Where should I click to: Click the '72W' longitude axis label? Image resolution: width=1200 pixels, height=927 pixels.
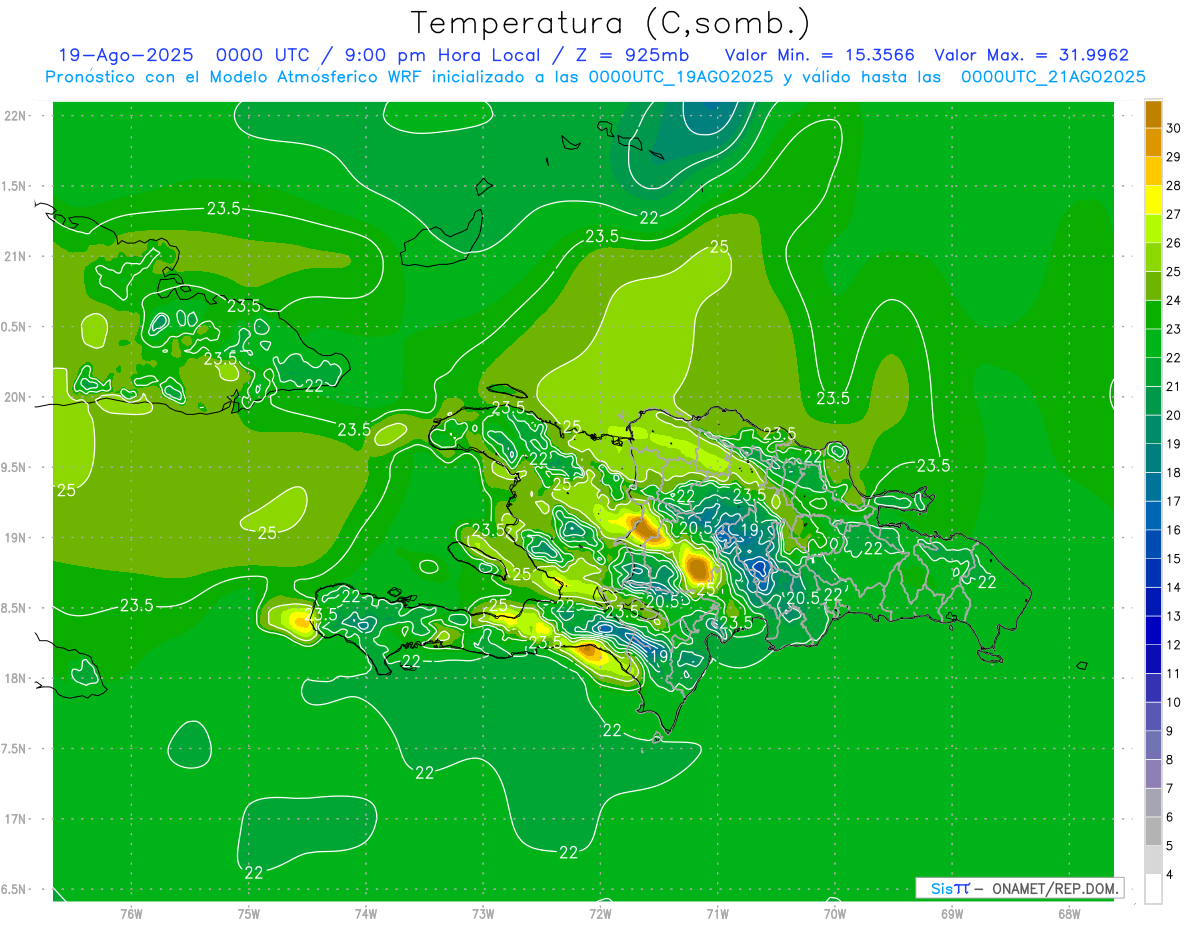click(x=600, y=913)
